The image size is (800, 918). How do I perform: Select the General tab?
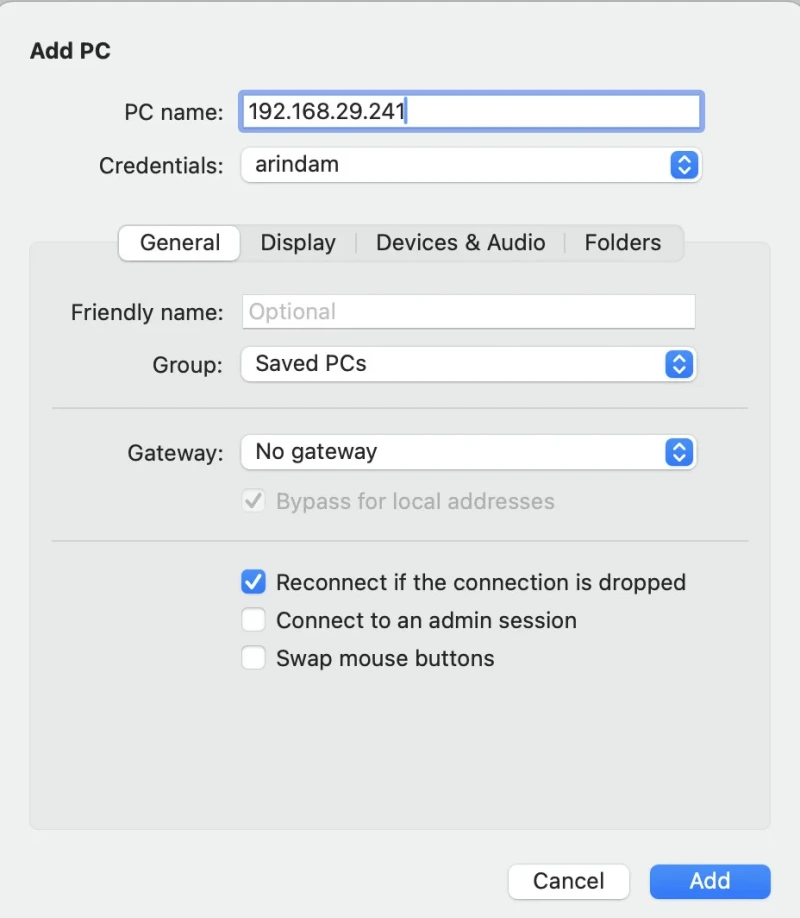pyautogui.click(x=179, y=243)
